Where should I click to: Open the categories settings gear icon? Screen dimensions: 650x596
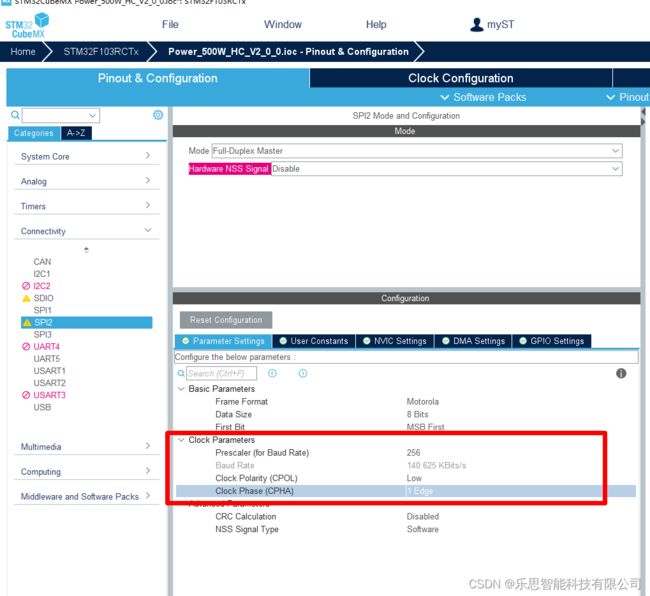(158, 115)
